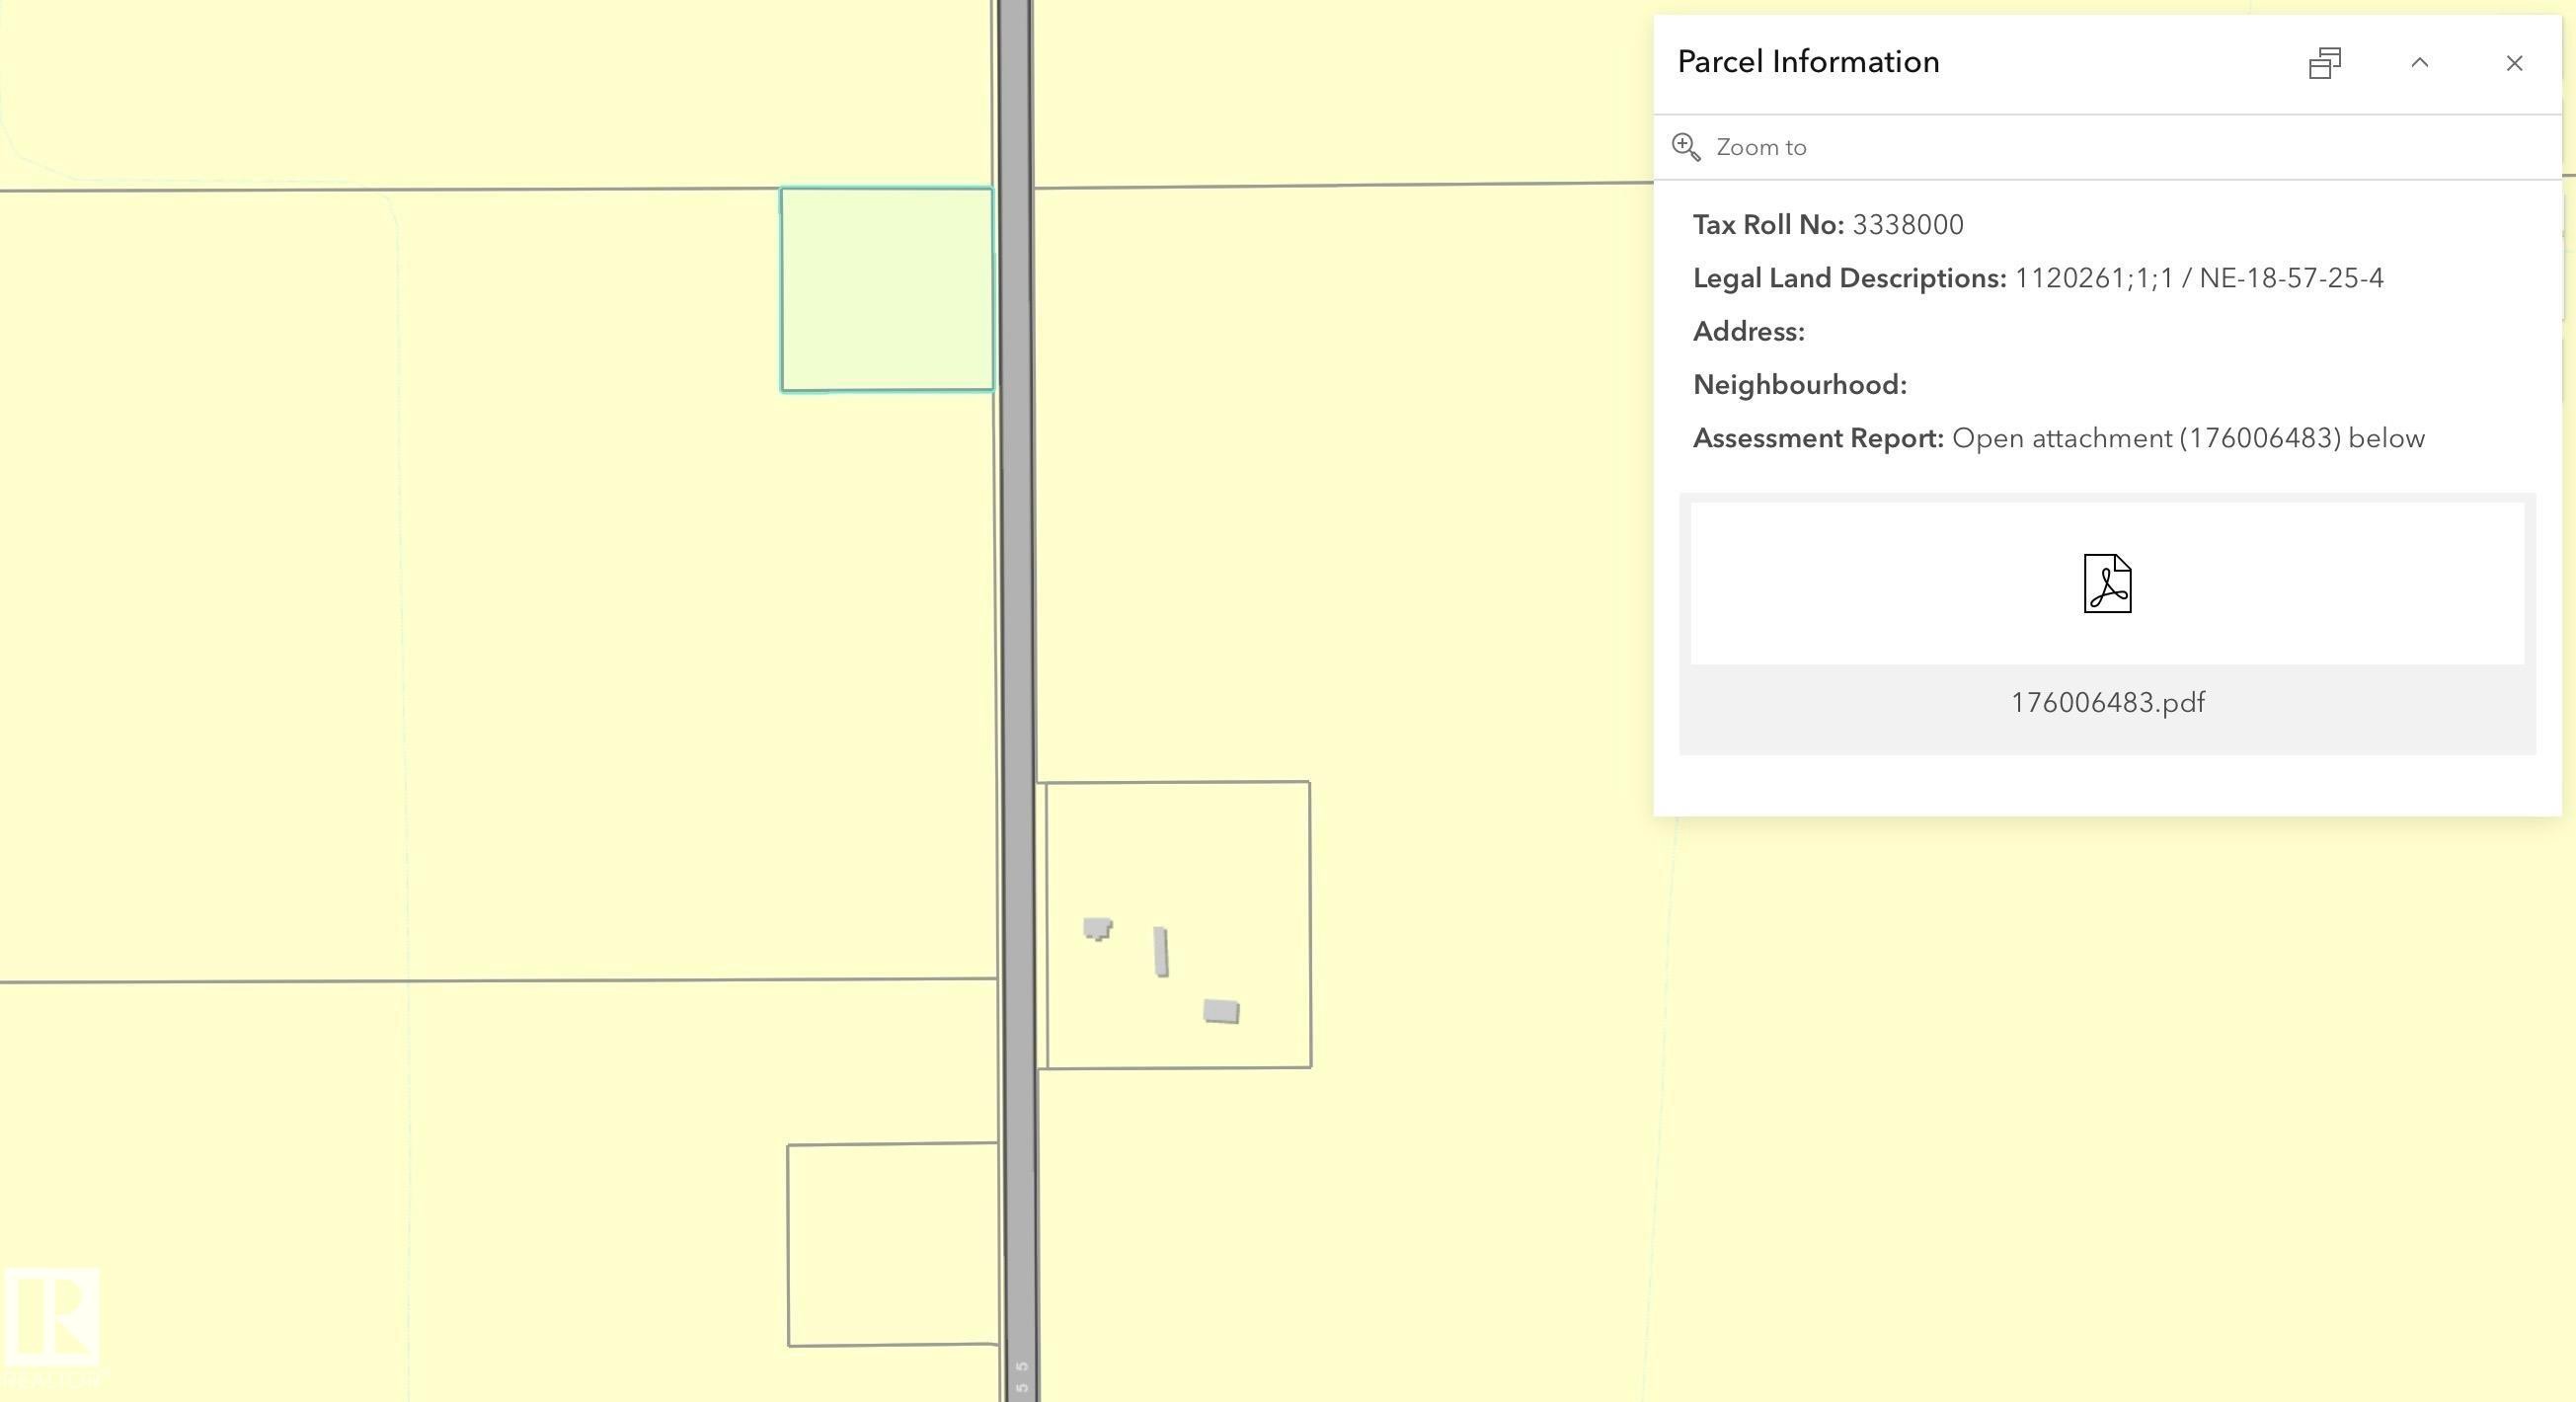Screen dimensions: 2576x1402
Task: Click the X to dismiss Parcel Information
Action: point(2514,63)
